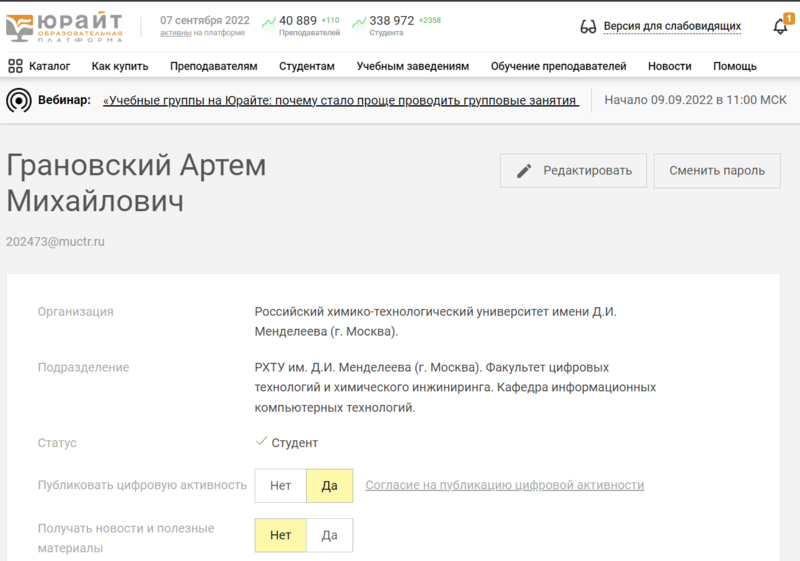Click the students count chart icon
The image size is (800, 561).
(359, 22)
